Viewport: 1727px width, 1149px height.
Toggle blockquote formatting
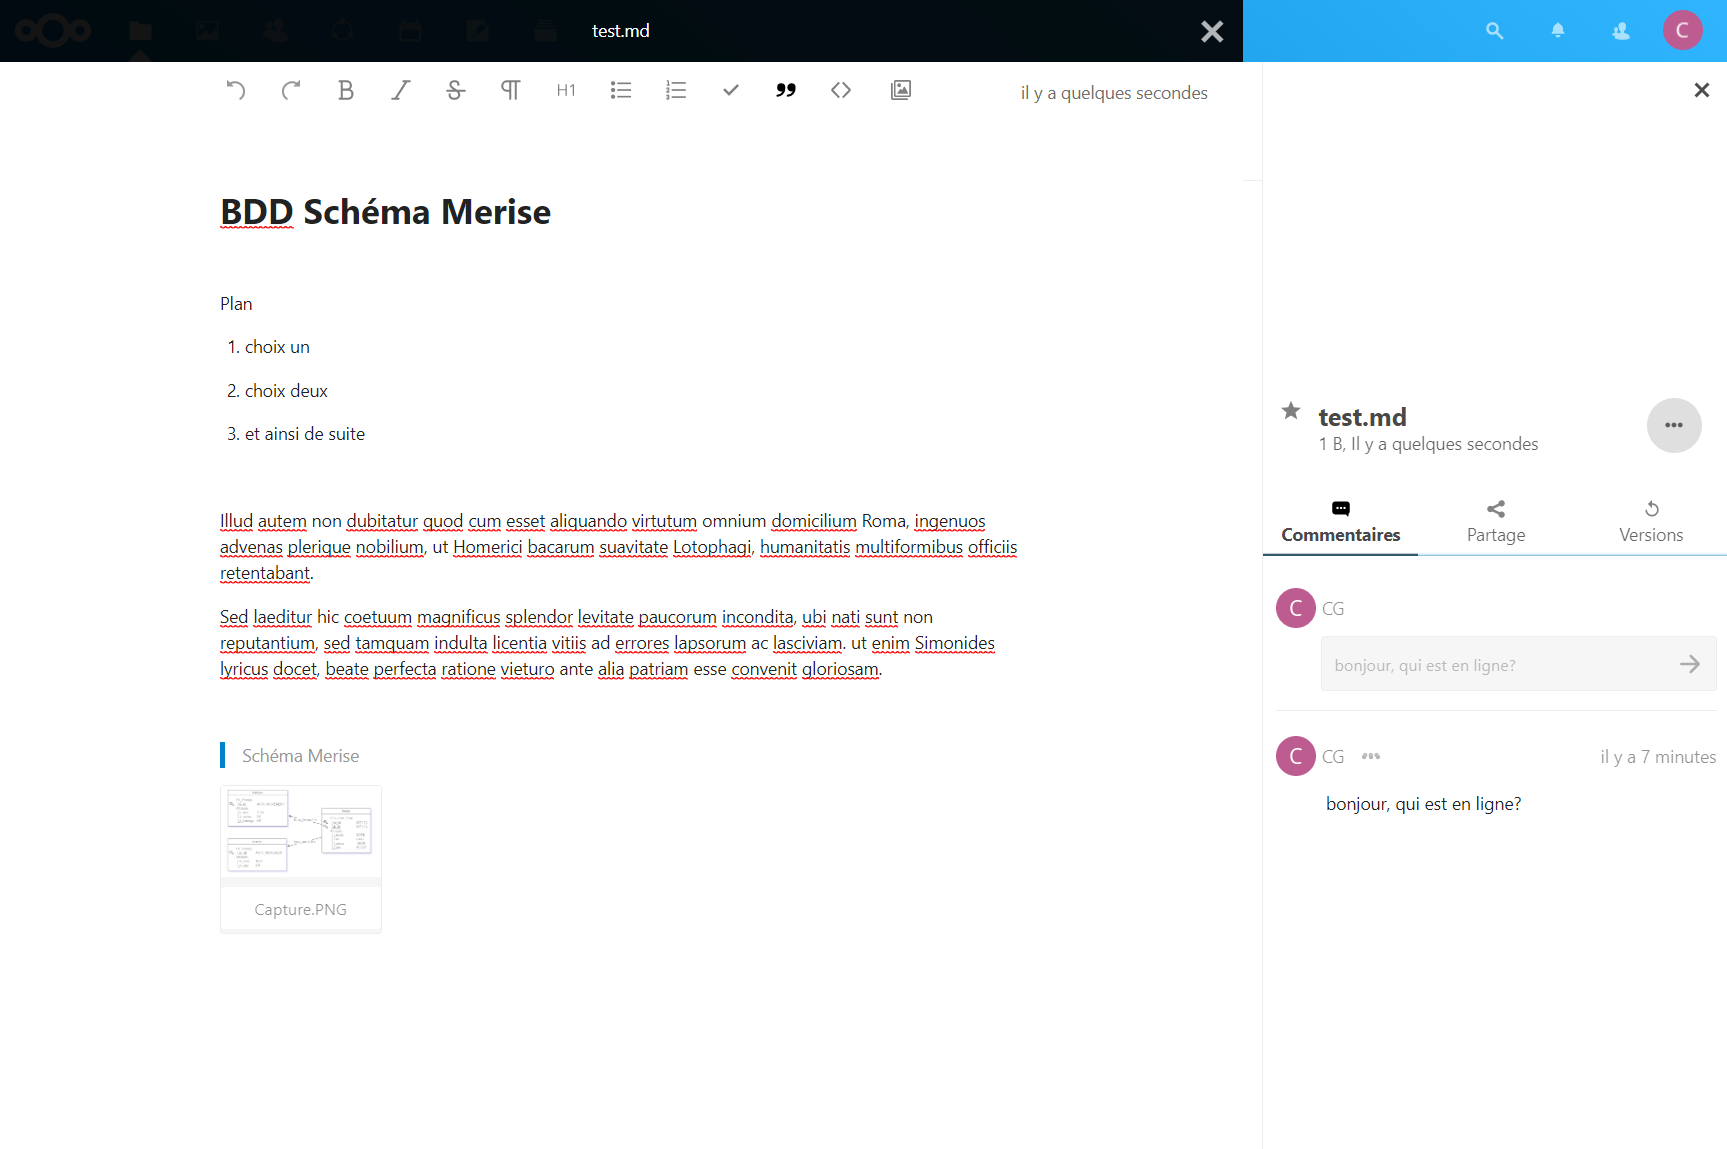[x=786, y=90]
